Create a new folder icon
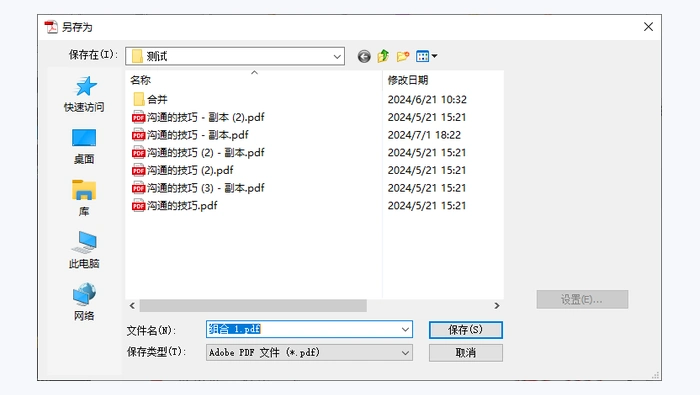The height and width of the screenshot is (395, 700). tap(403, 56)
